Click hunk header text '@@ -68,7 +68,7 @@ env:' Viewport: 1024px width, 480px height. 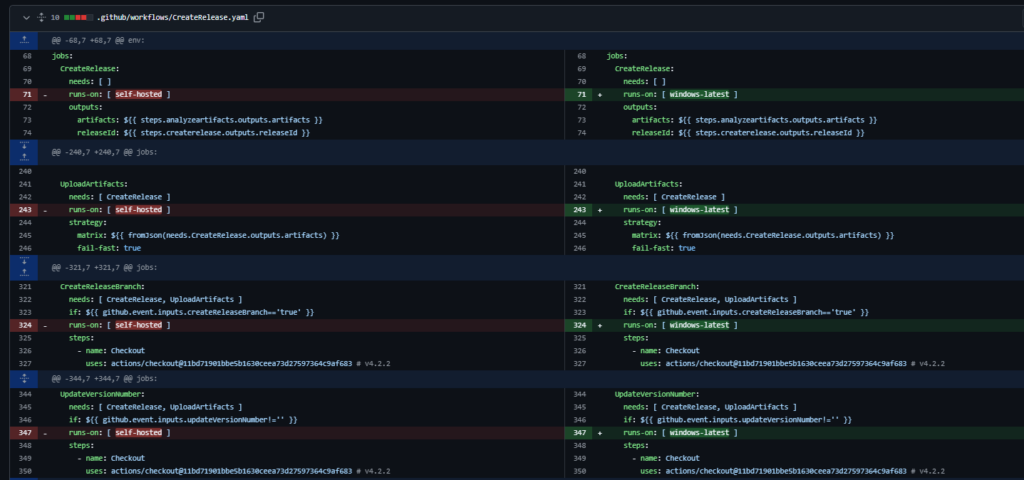98,40
